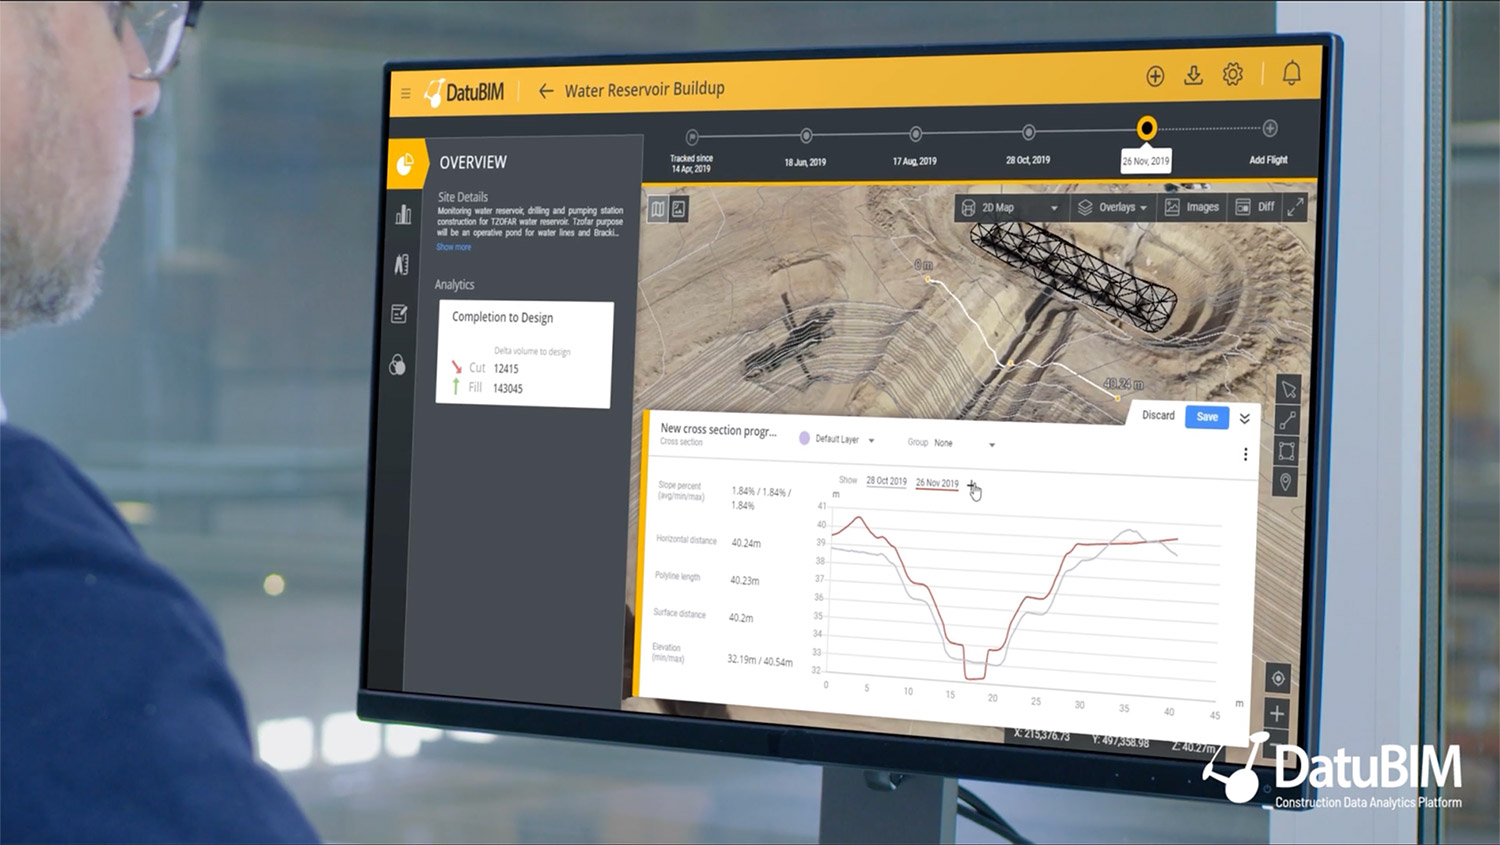Open notifications bell icon
Image resolution: width=1500 pixels, height=845 pixels.
pos(1291,73)
